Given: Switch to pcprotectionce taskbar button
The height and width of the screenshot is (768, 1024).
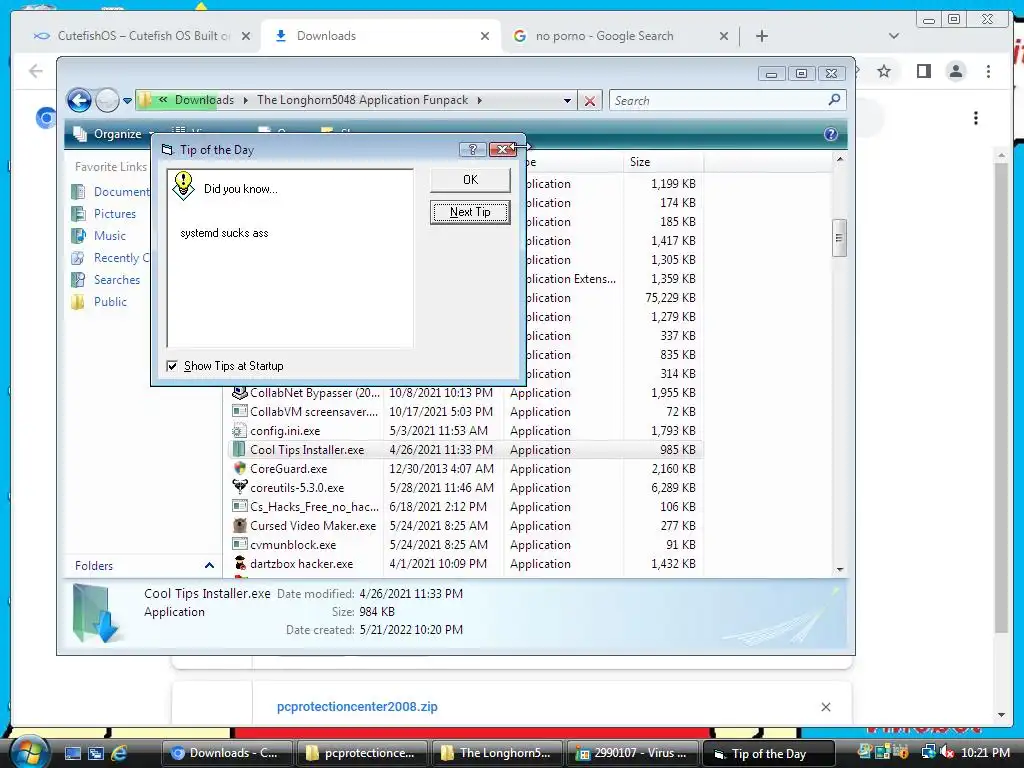Looking at the screenshot, I should (x=362, y=753).
